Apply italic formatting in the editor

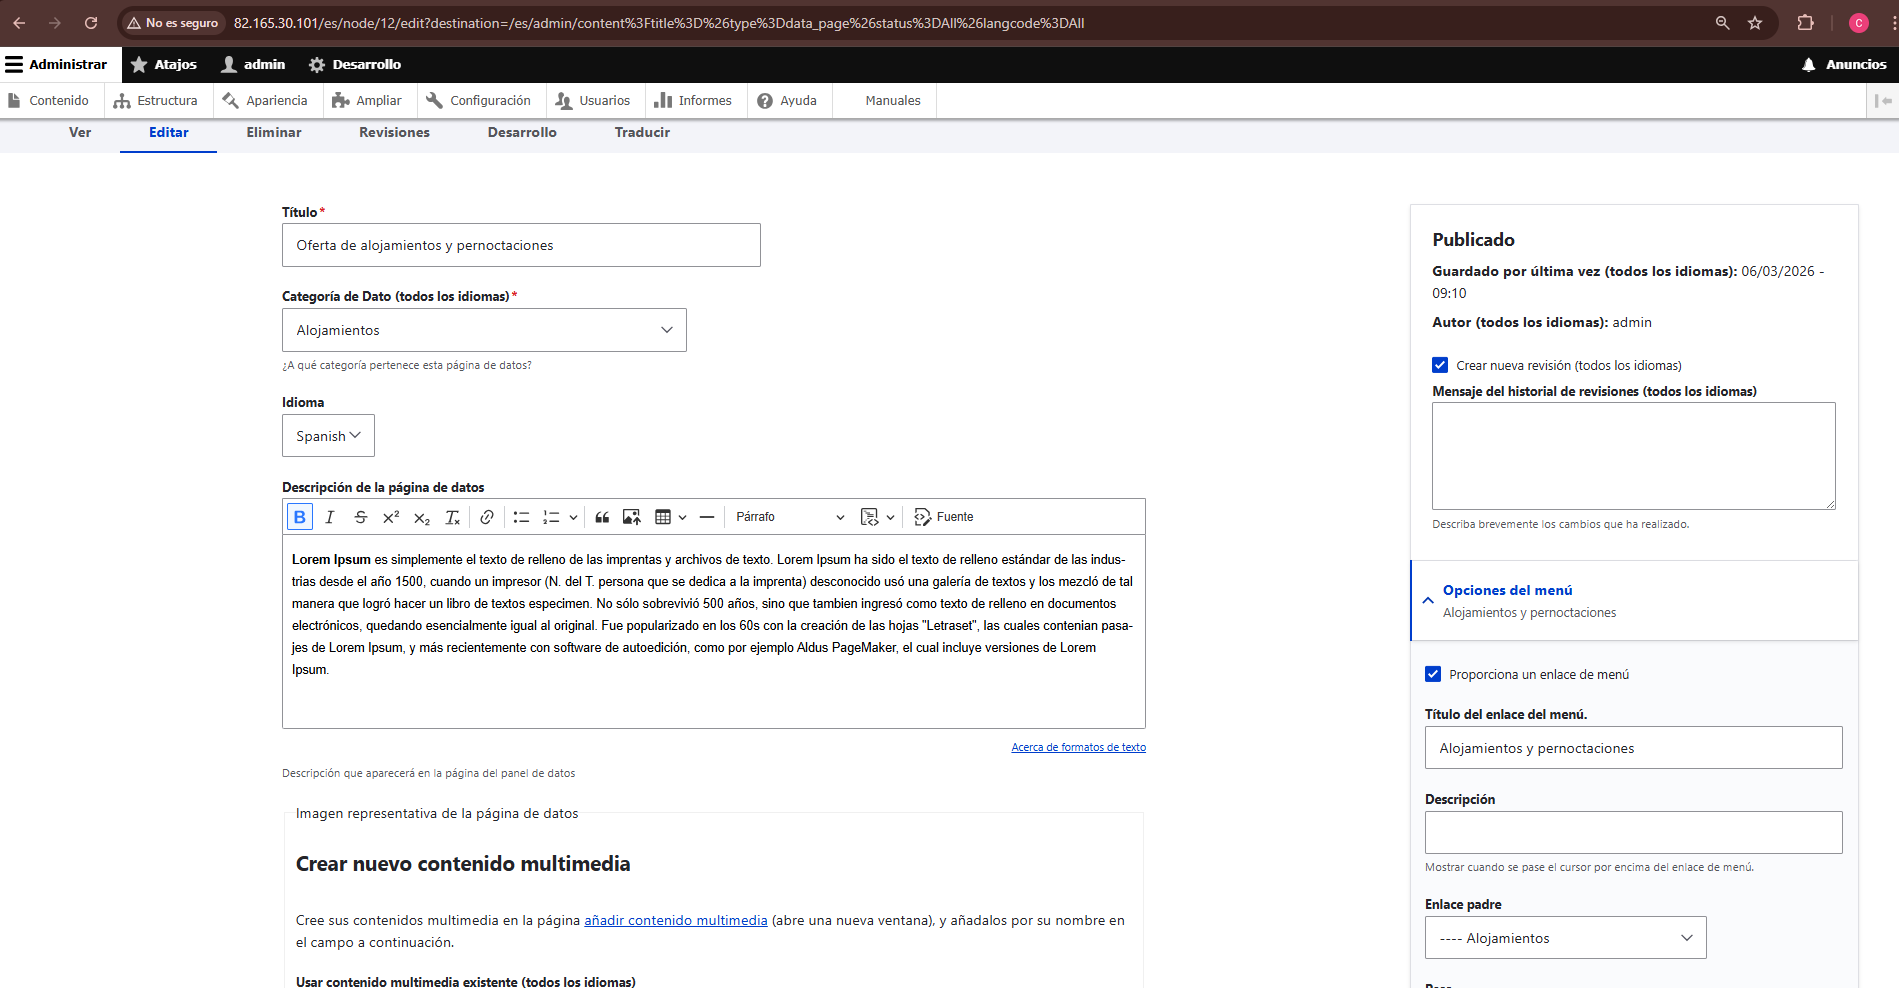pos(329,517)
